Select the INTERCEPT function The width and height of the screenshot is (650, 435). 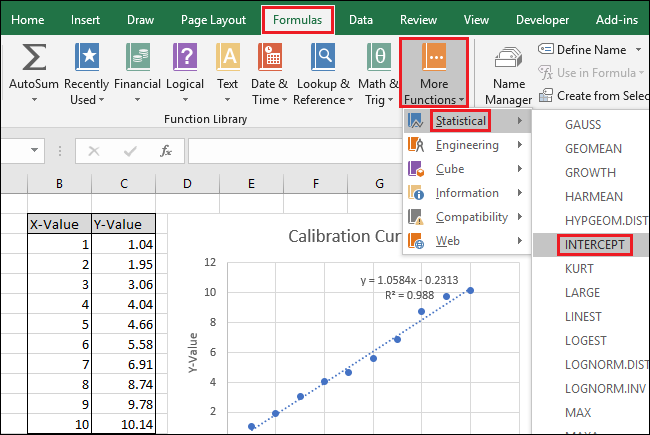[593, 245]
